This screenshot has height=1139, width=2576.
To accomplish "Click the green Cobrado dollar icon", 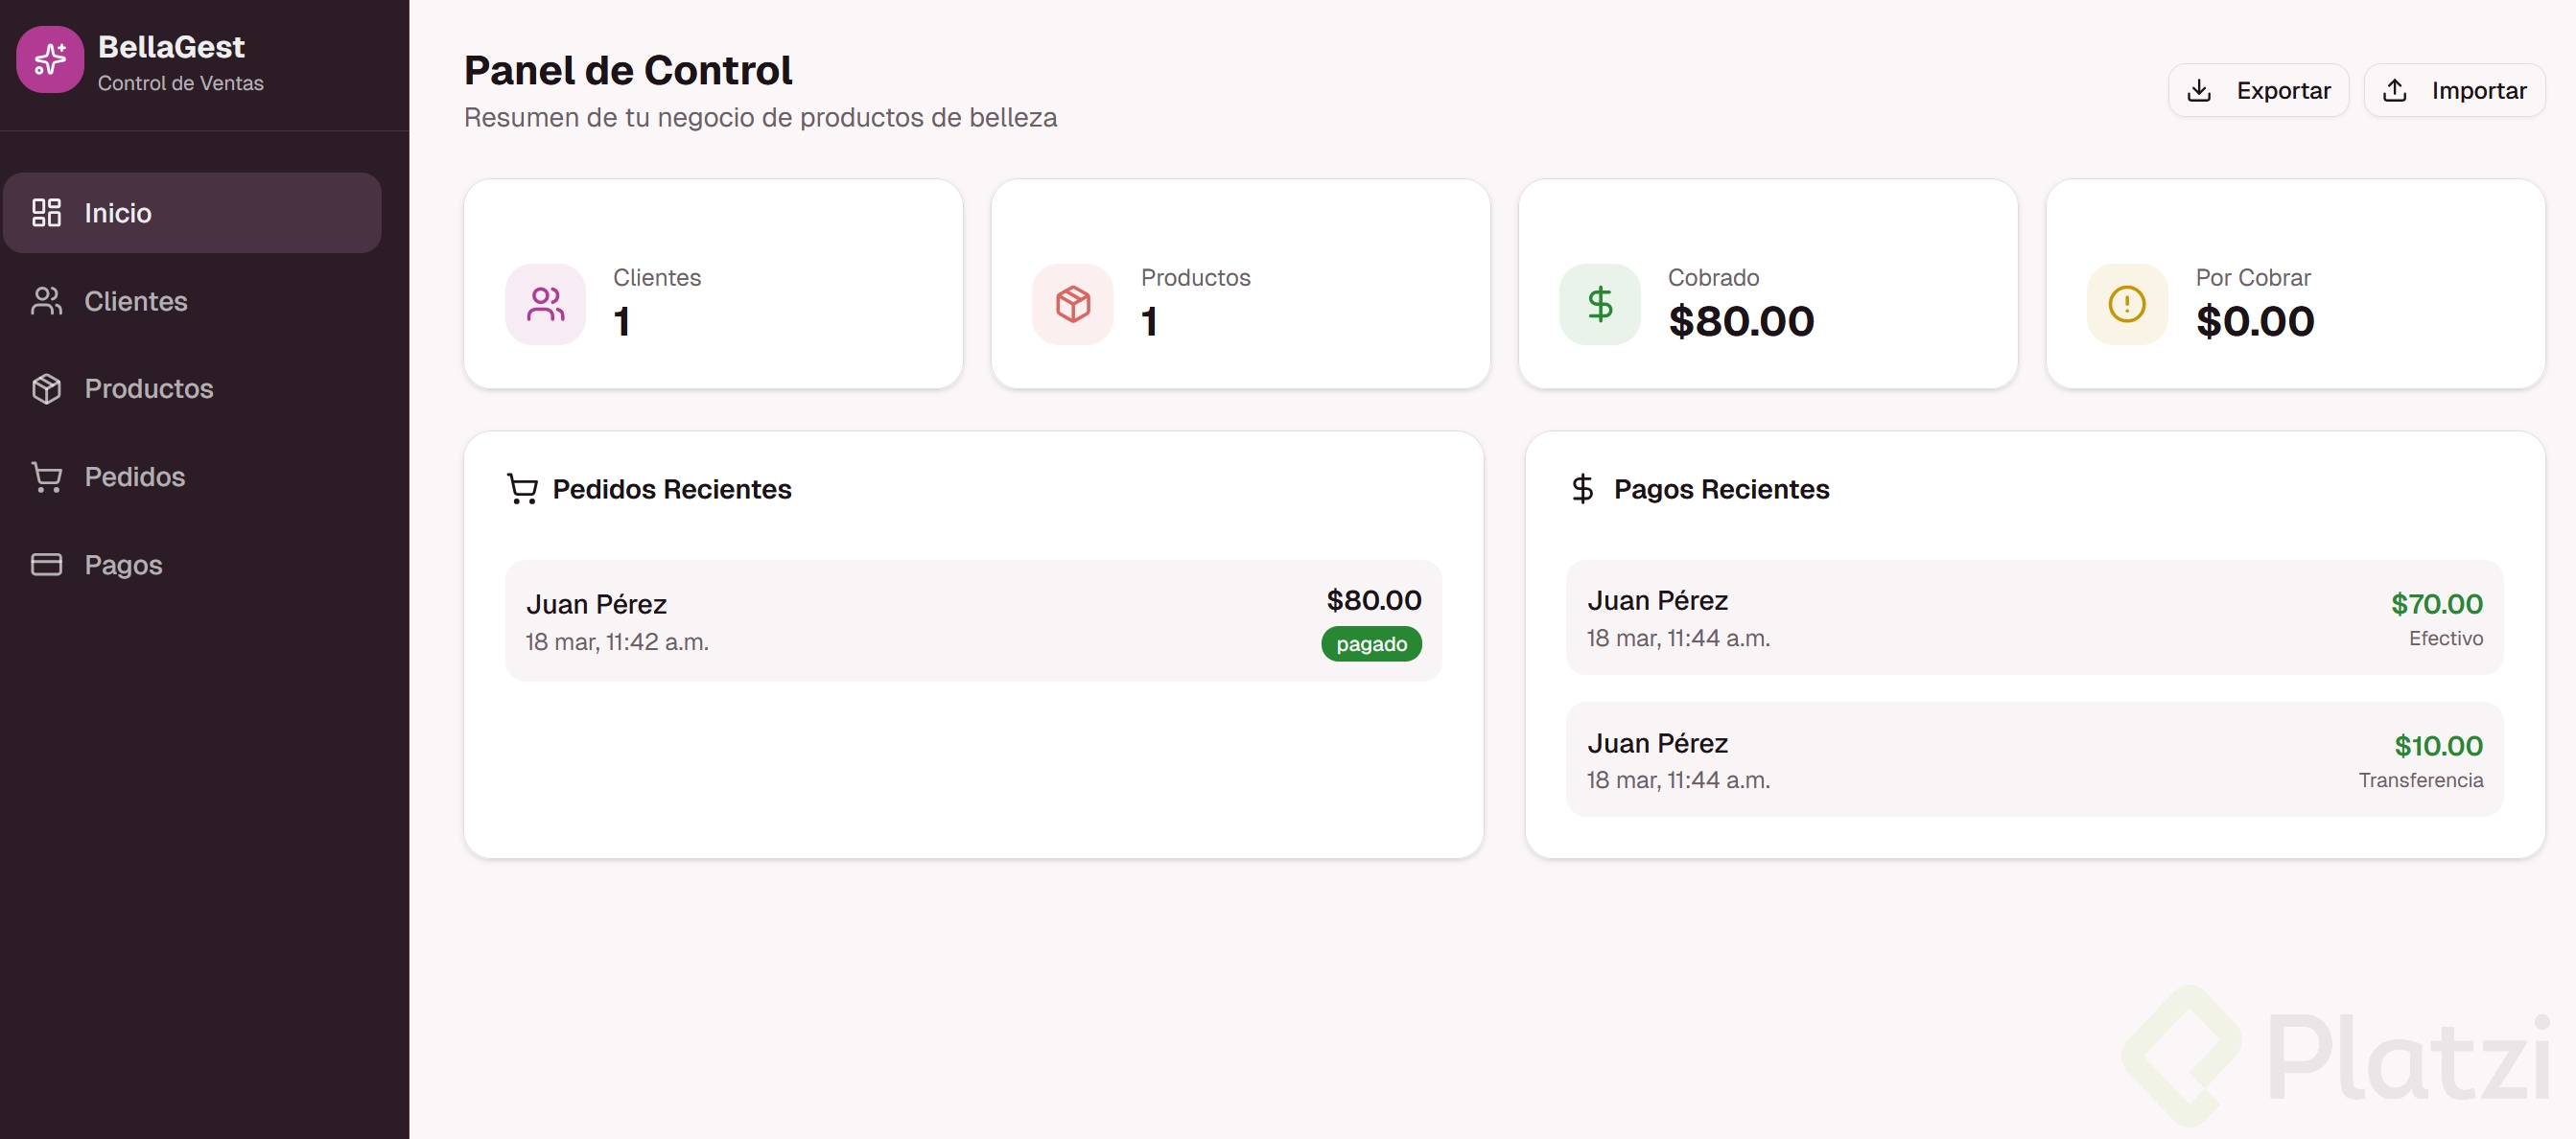I will coord(1599,304).
